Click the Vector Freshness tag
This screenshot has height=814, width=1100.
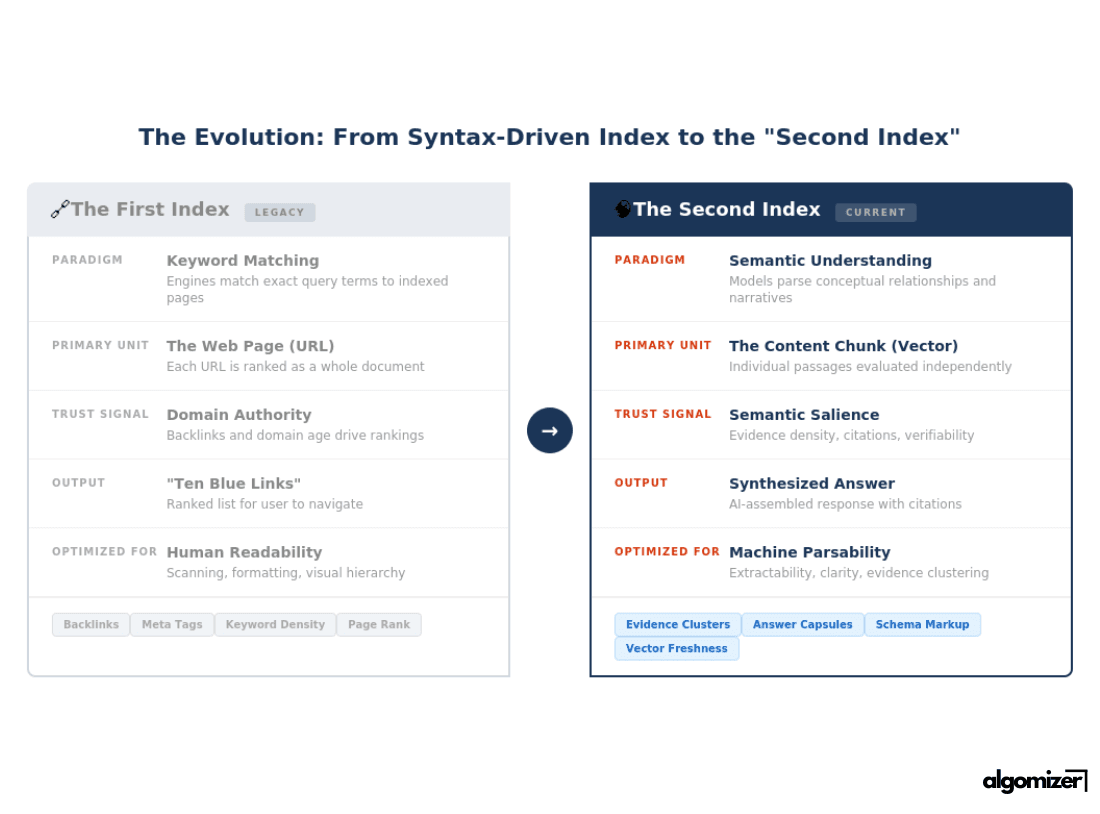pos(677,648)
